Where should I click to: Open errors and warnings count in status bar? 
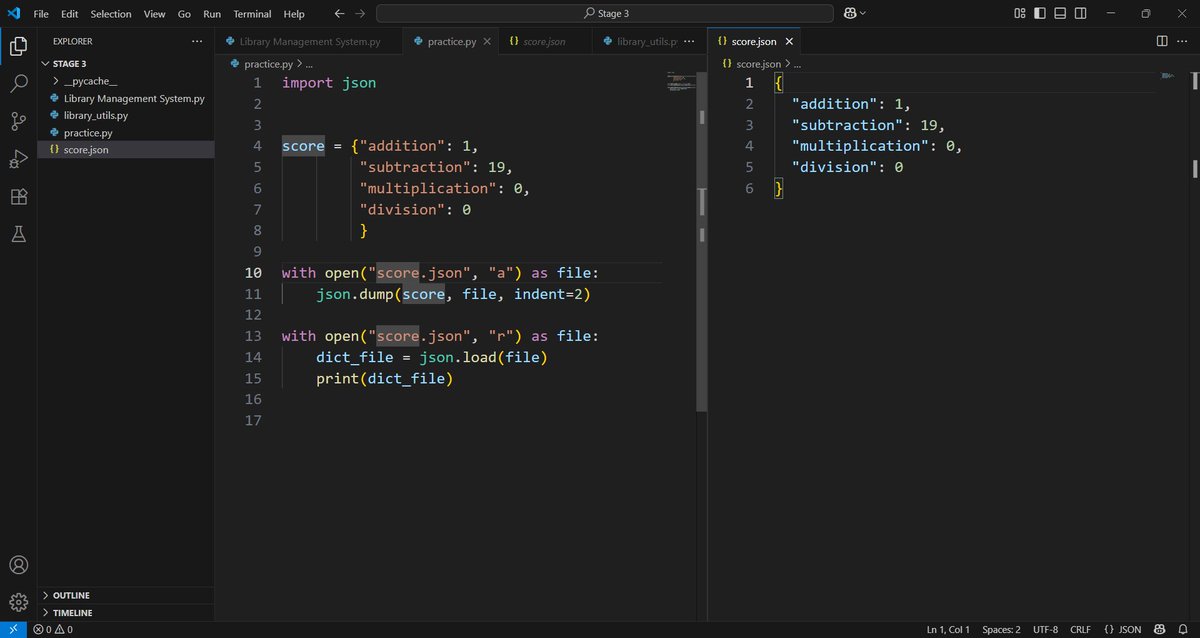coord(52,629)
